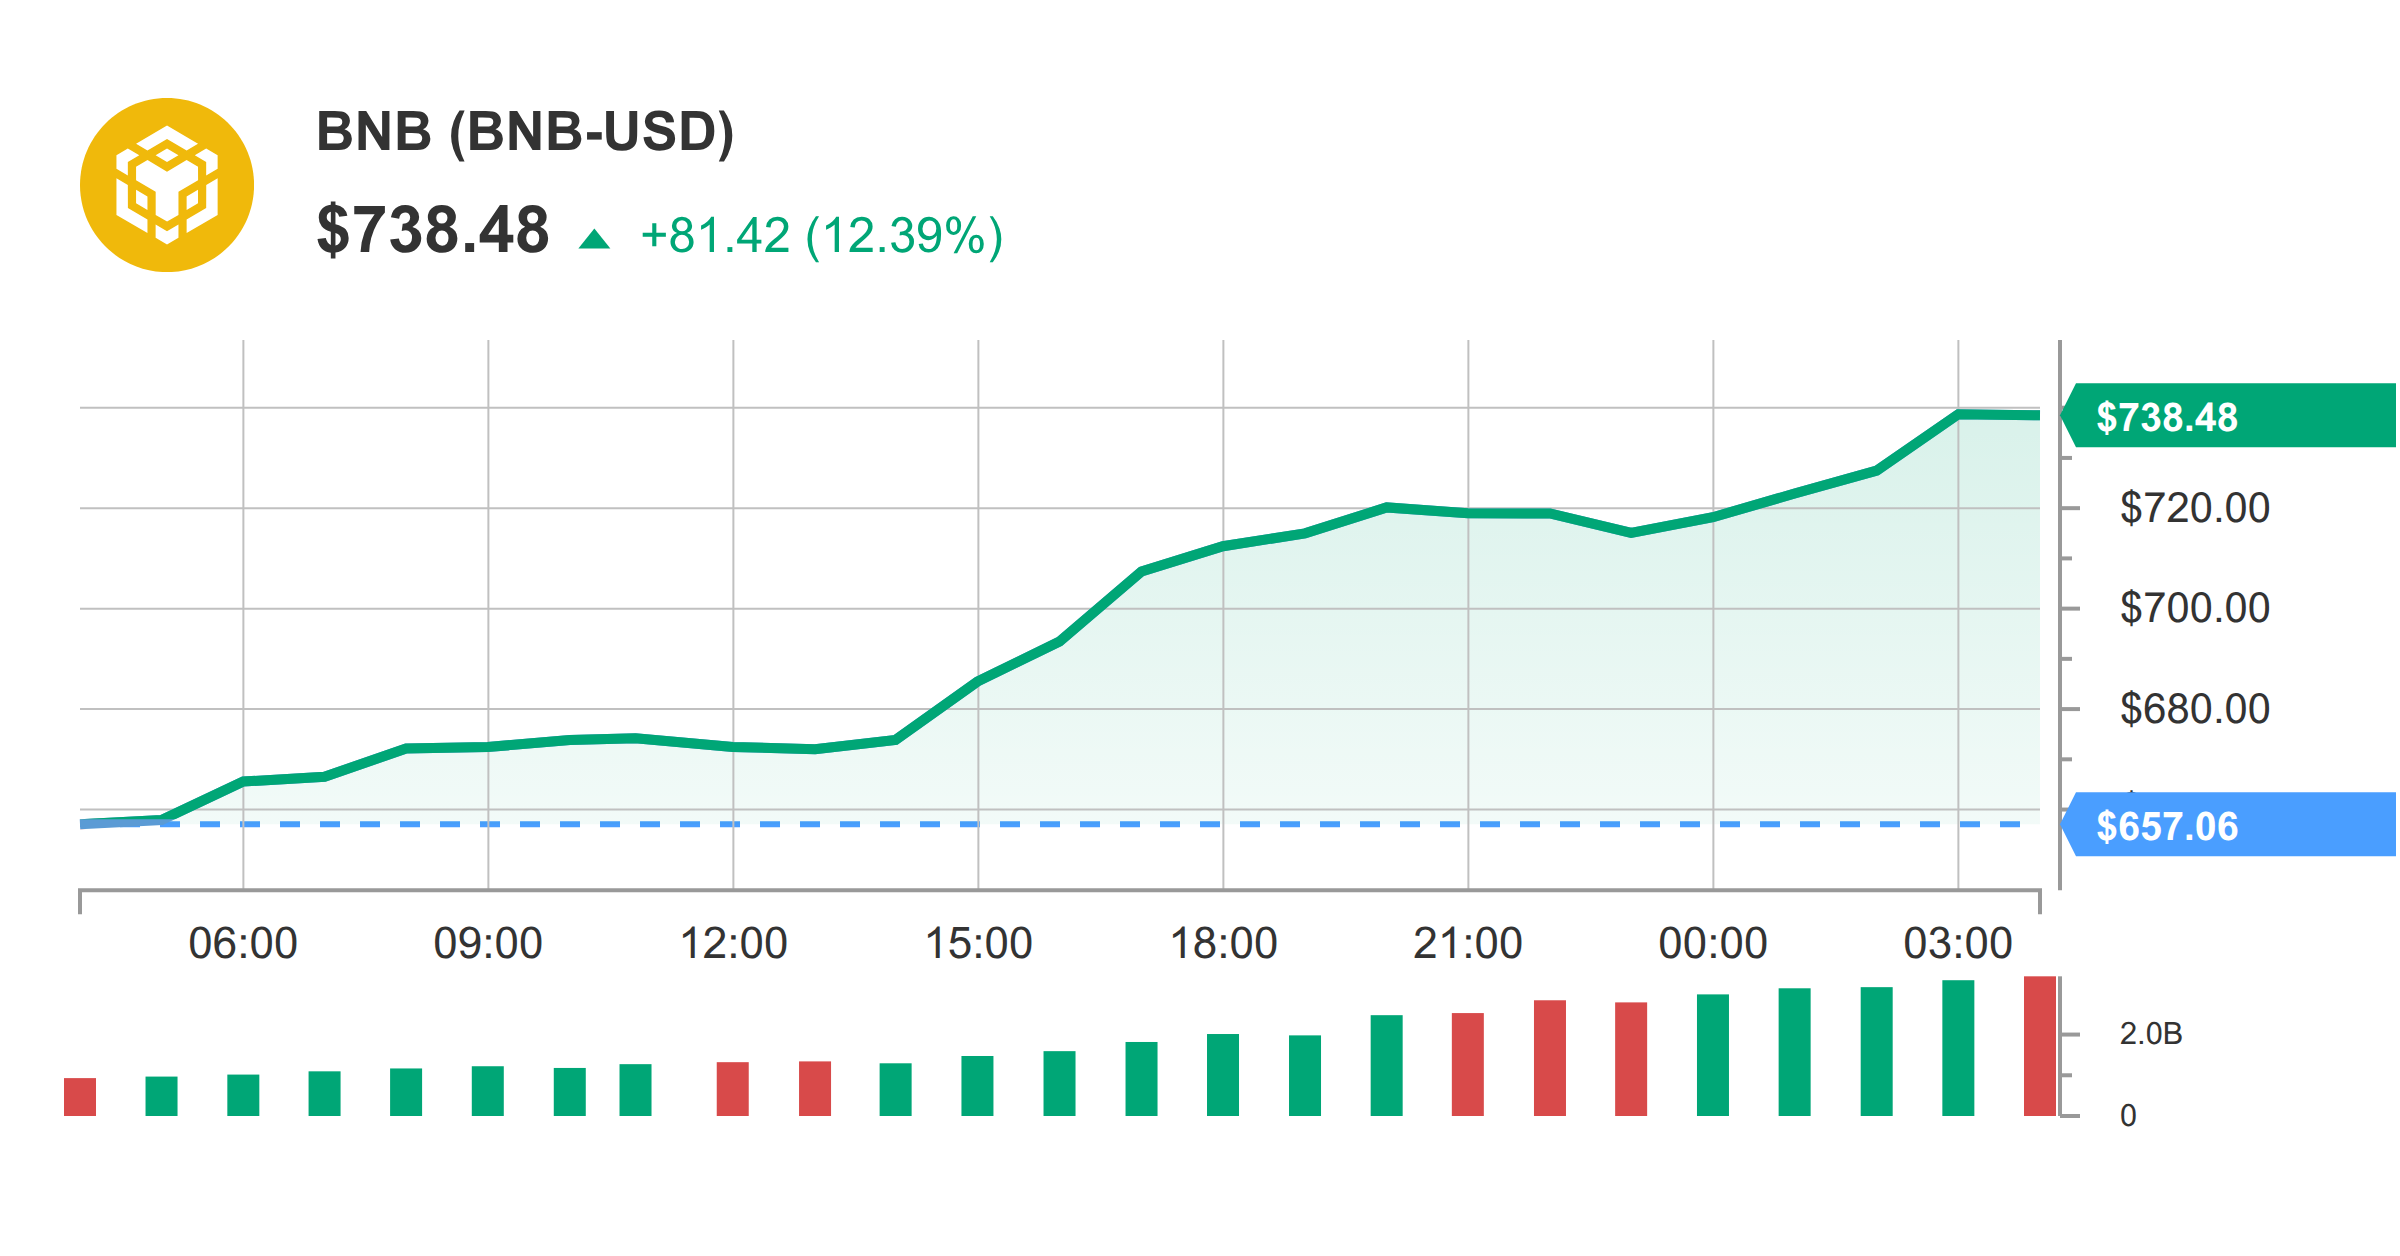Click the green $738.48 current price tag
2400x1256 pixels.
(2229, 415)
